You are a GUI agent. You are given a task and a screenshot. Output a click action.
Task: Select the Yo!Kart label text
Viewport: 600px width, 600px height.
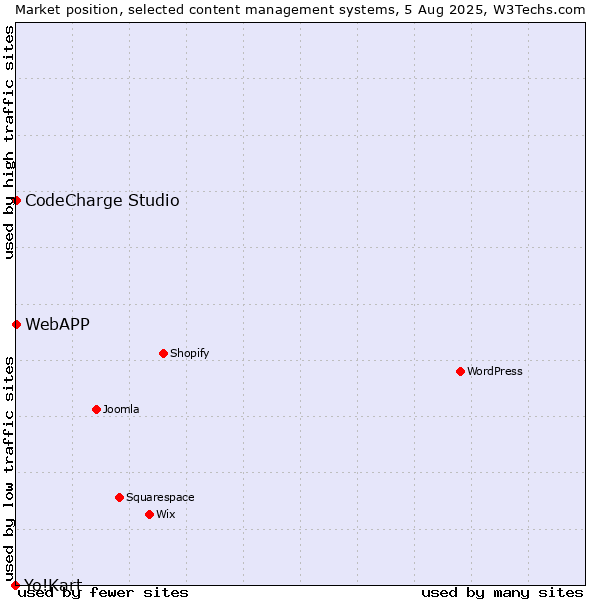click(53, 584)
